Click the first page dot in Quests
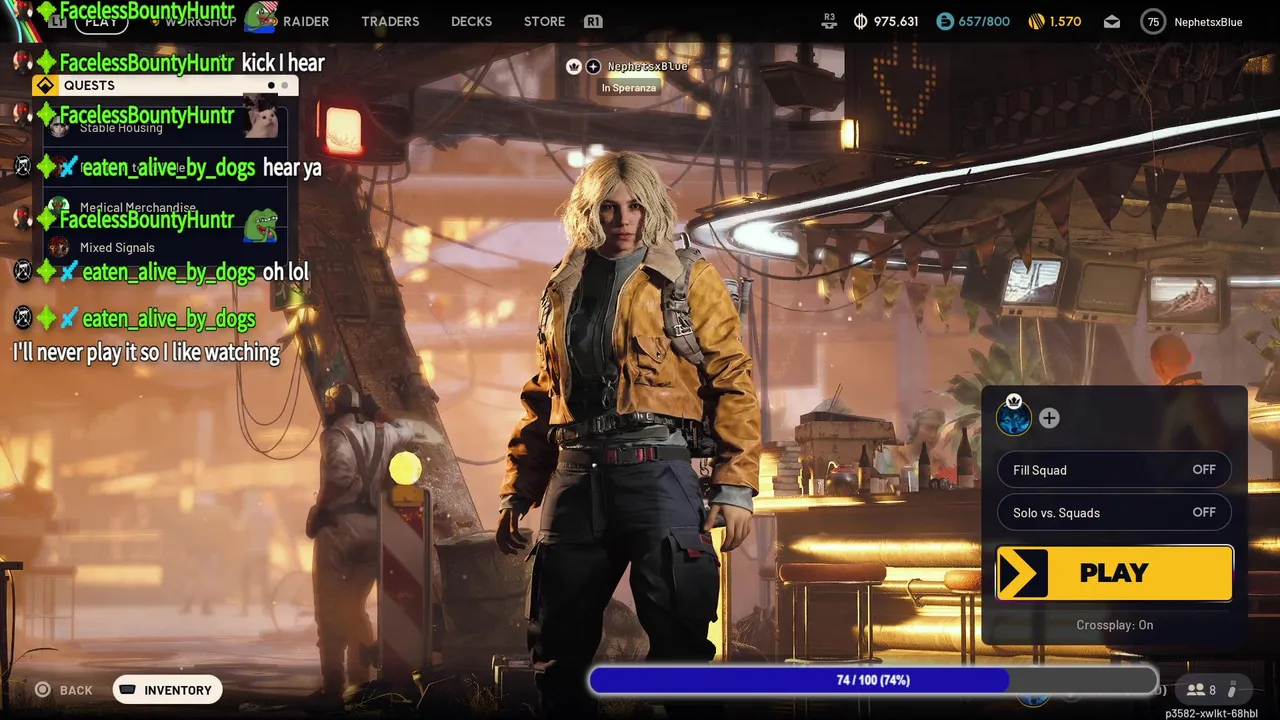The width and height of the screenshot is (1280, 720). pyautogui.click(x=270, y=86)
